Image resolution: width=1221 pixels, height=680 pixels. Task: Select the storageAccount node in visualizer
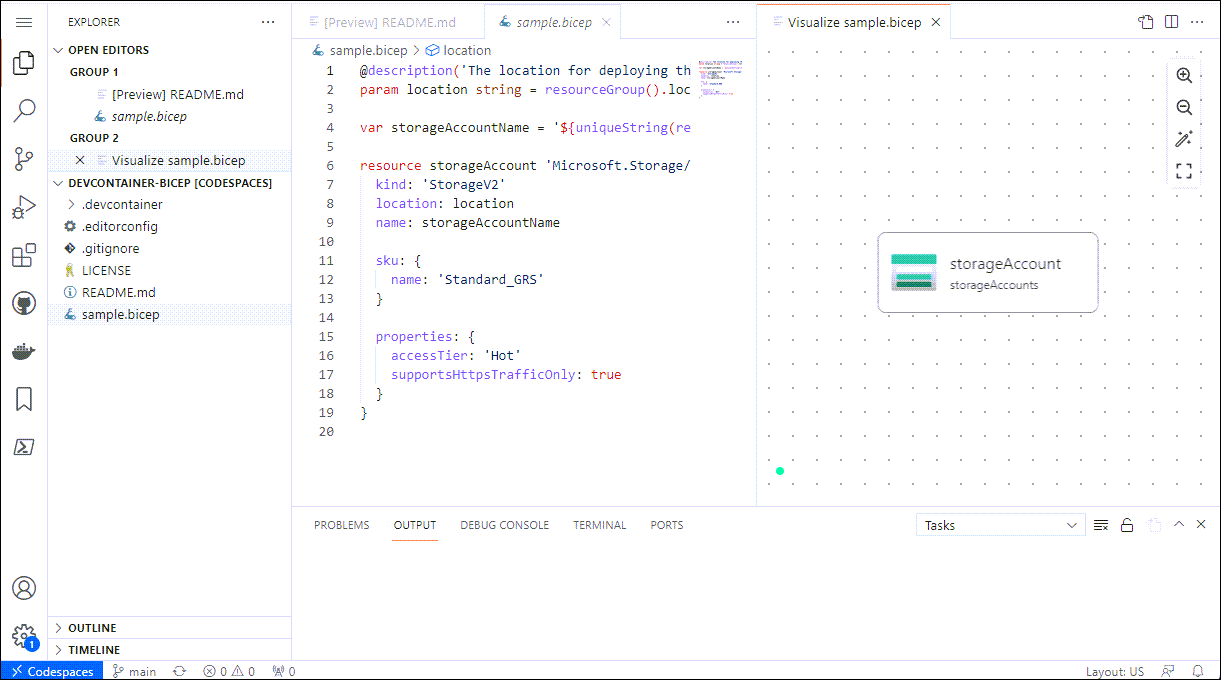(x=987, y=273)
